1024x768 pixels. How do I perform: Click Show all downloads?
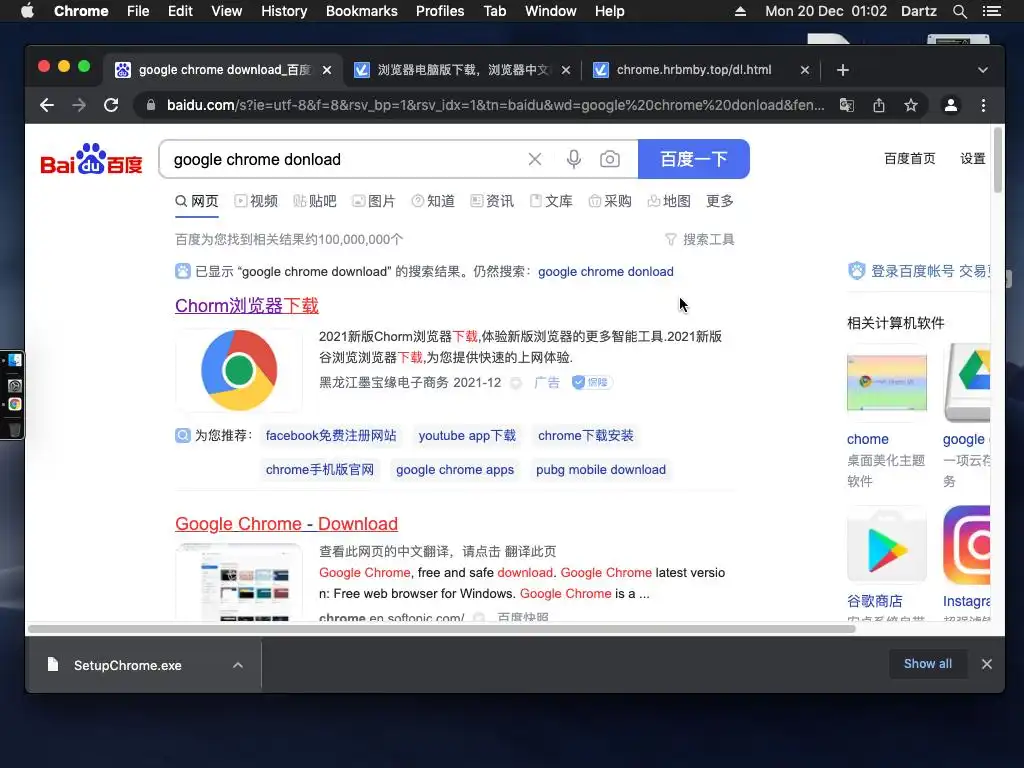(927, 664)
